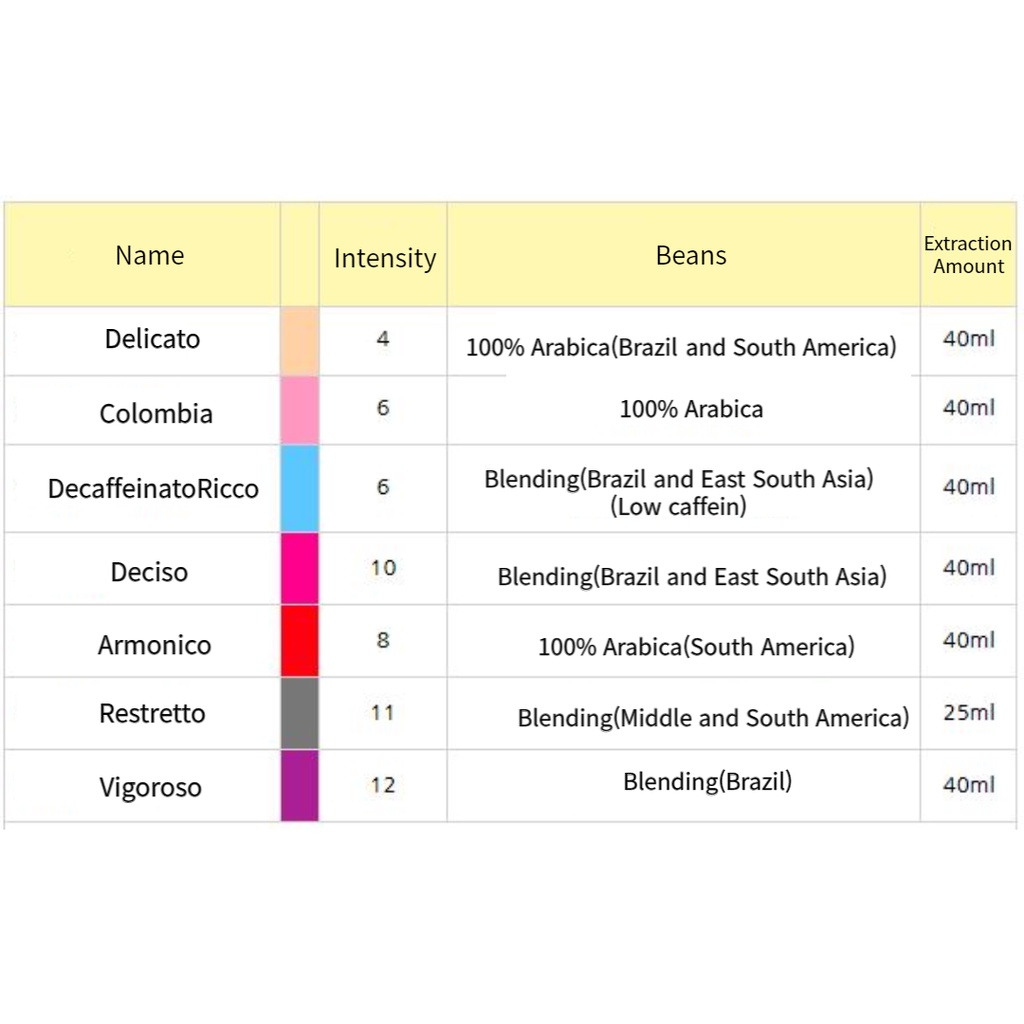Select Restretto's 25ml extraction amount
This screenshot has width=1024, height=1024.
point(968,713)
